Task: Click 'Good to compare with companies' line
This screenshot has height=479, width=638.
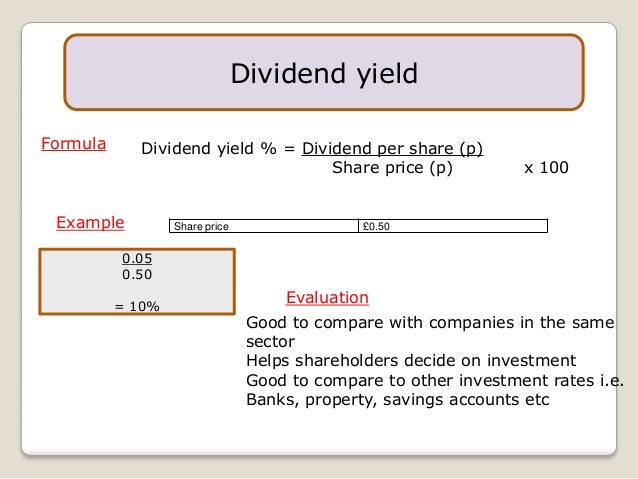Action: (x=430, y=323)
